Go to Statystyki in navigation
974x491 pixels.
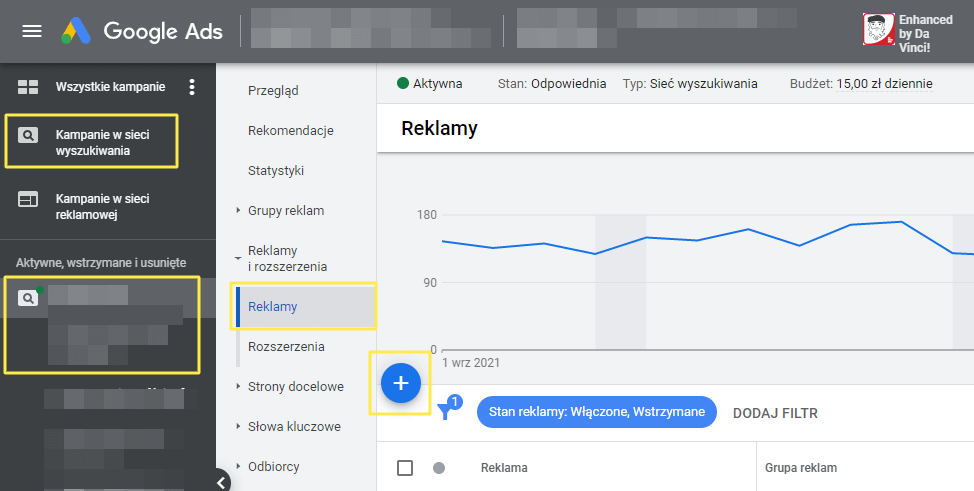click(276, 171)
